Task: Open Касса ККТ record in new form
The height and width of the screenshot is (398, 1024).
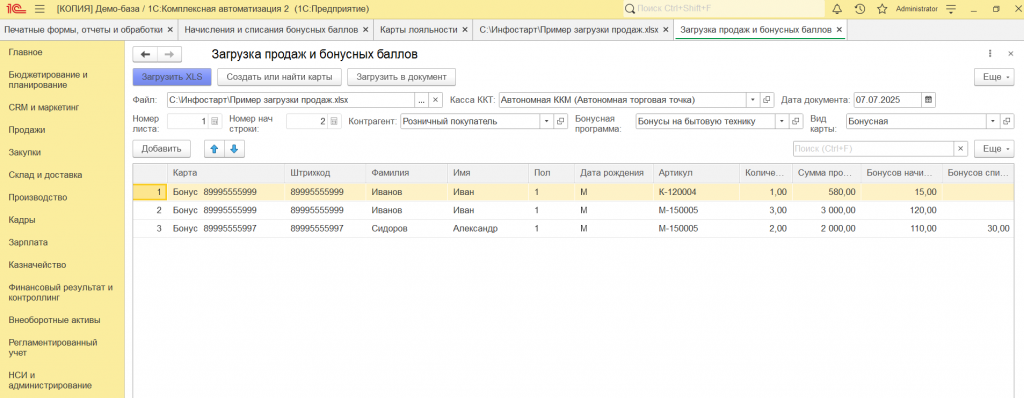Action: tap(768, 101)
